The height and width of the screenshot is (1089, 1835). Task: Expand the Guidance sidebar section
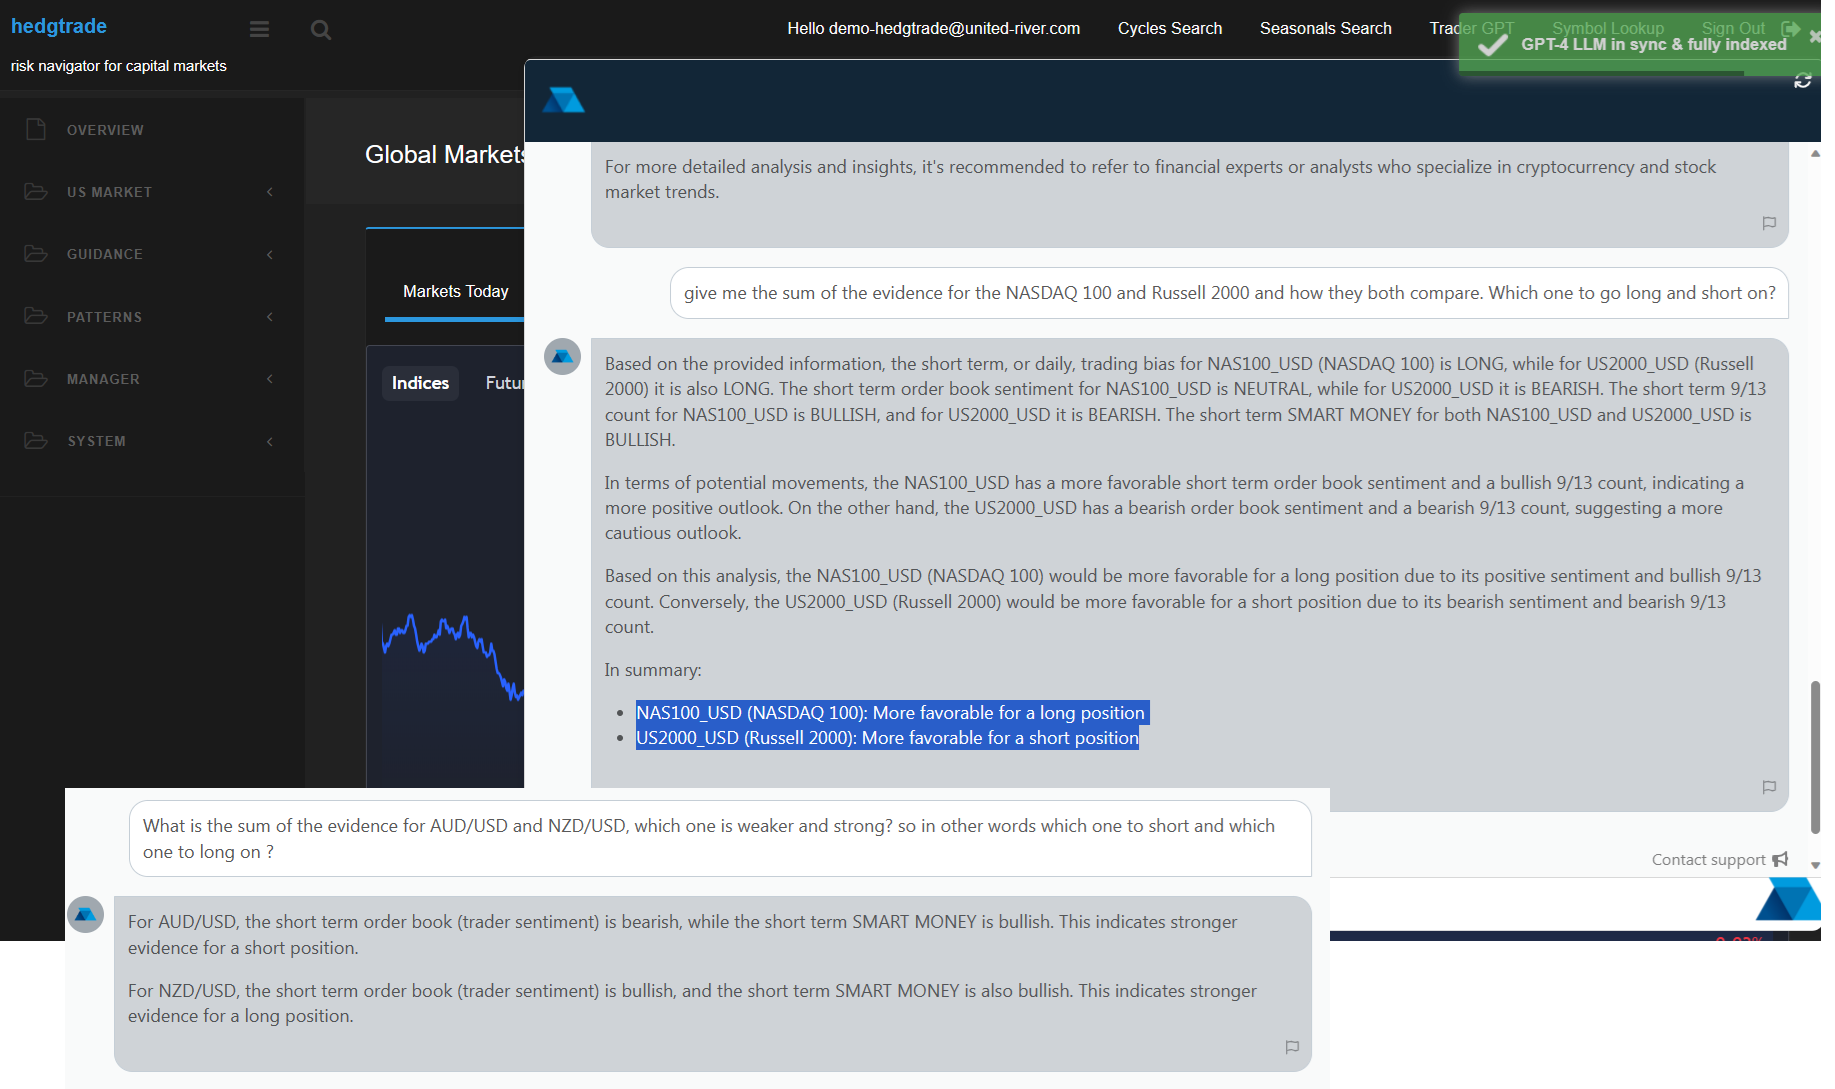pyautogui.click(x=150, y=254)
